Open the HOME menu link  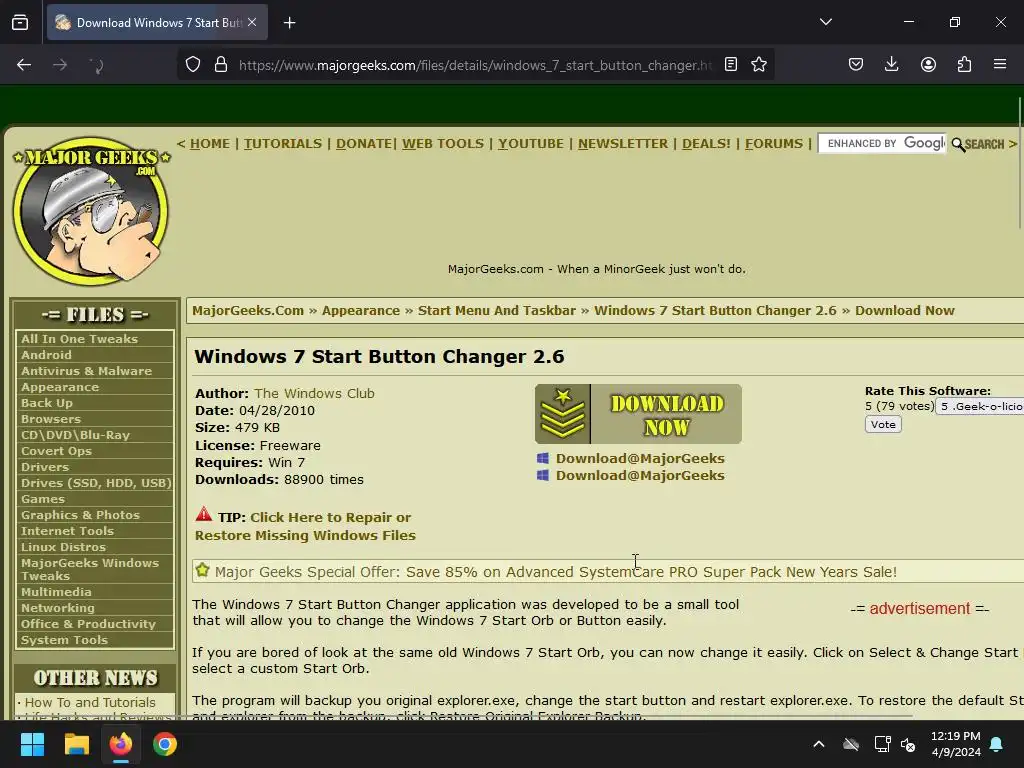tap(210, 144)
